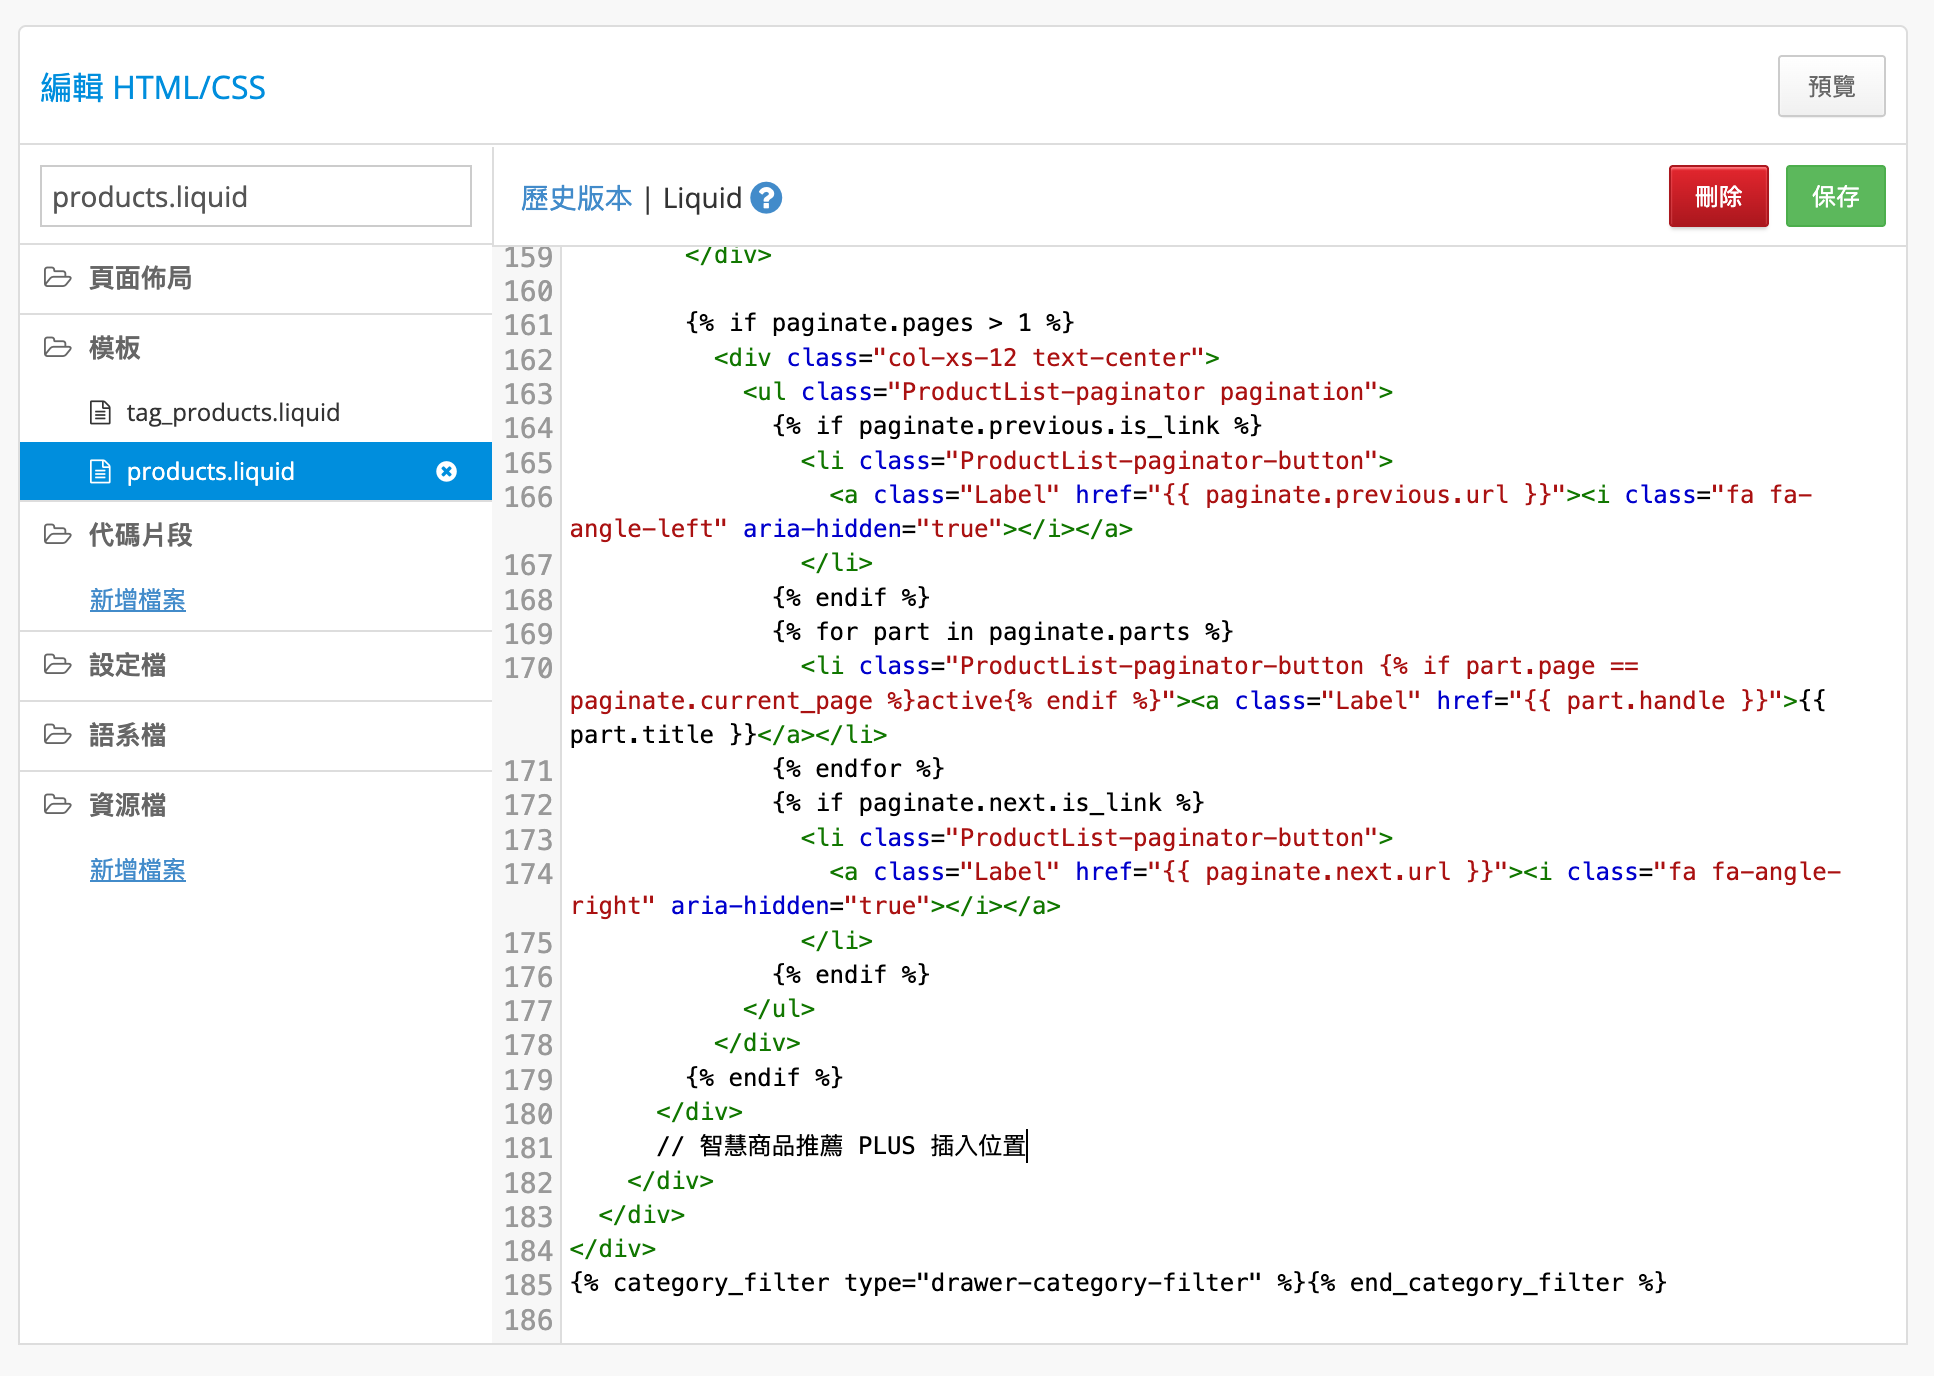Image resolution: width=1934 pixels, height=1376 pixels.
Task: Close products.liquid with the white X icon
Action: click(x=447, y=471)
